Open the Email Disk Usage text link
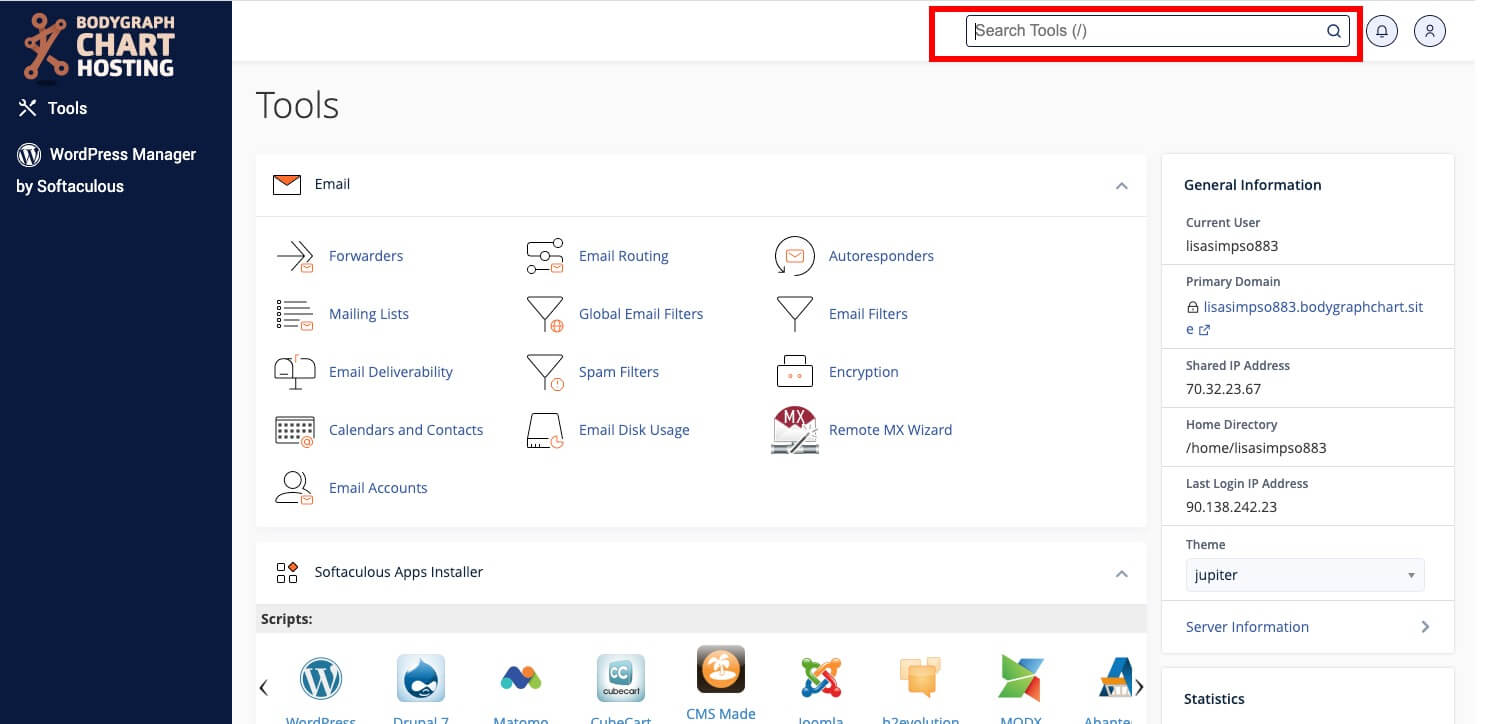Viewport: 1491px width, 724px height. click(634, 430)
